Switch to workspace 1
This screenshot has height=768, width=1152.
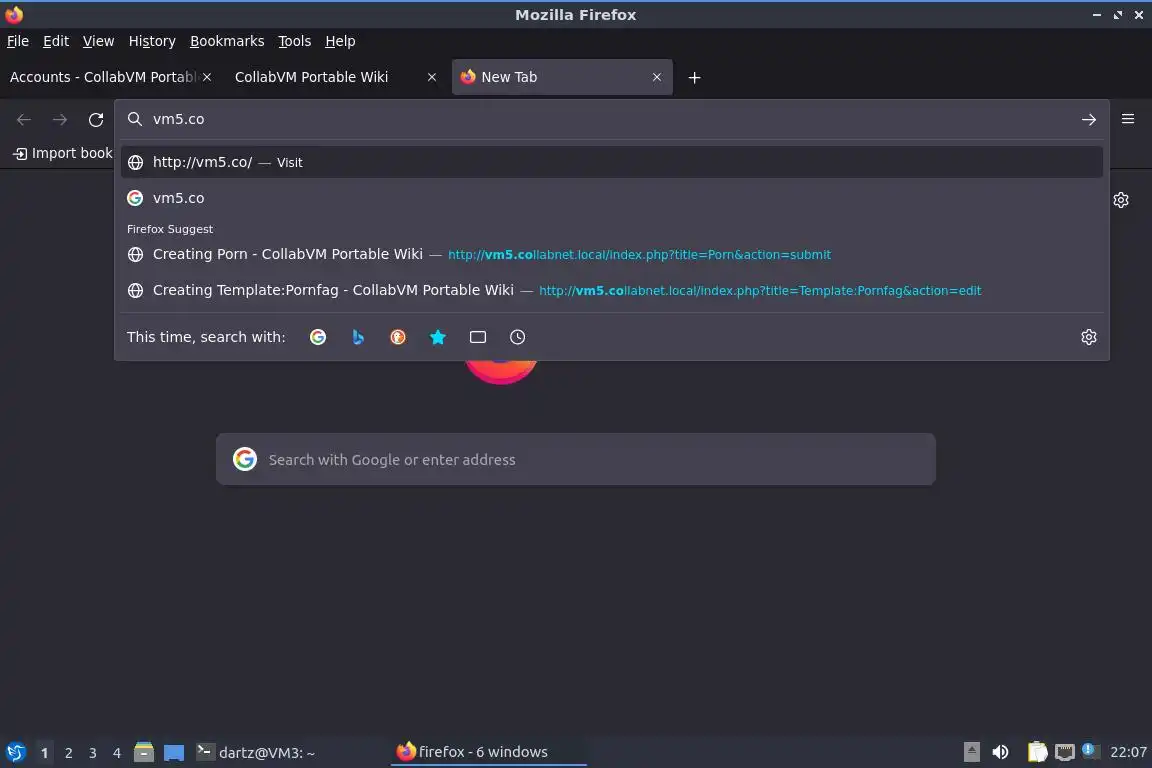tap(44, 753)
